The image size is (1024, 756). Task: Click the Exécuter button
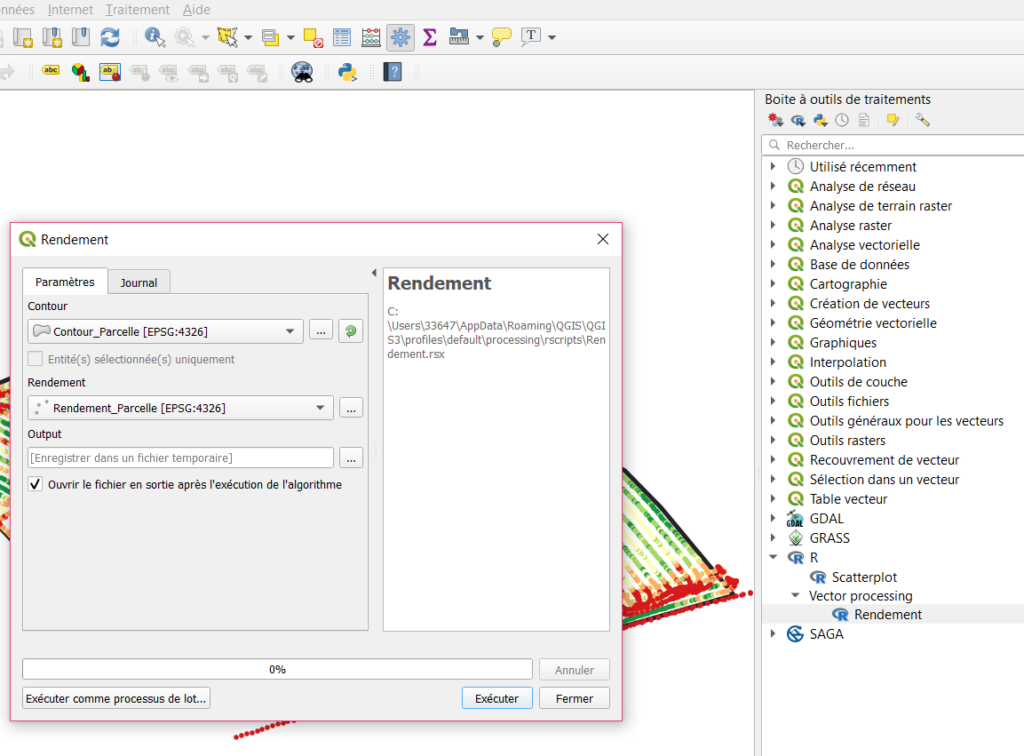pos(497,698)
